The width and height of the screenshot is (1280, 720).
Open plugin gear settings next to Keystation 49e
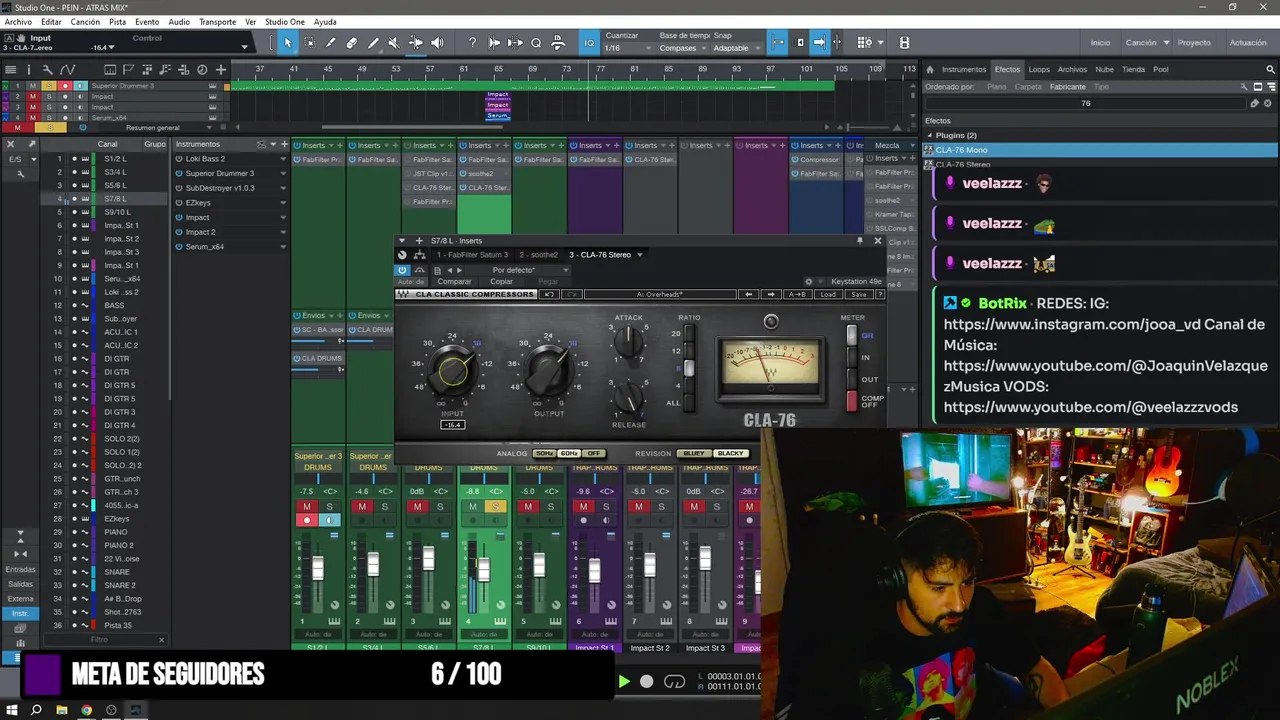[809, 282]
